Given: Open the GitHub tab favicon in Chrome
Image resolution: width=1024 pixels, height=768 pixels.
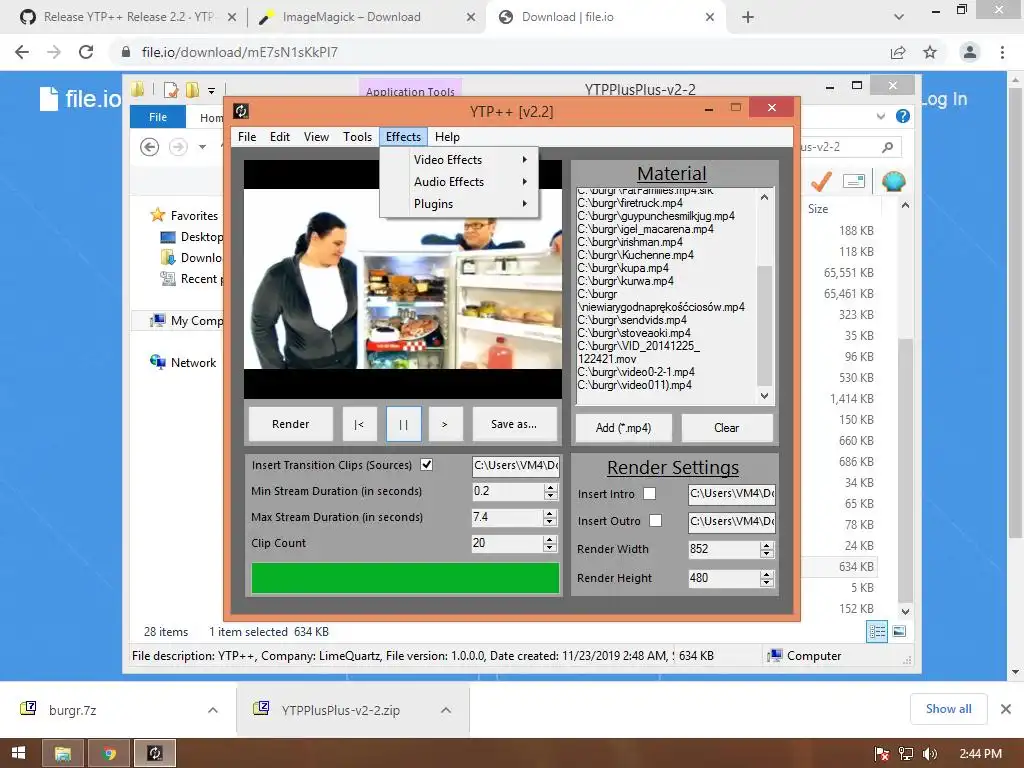Looking at the screenshot, I should tap(27, 17).
